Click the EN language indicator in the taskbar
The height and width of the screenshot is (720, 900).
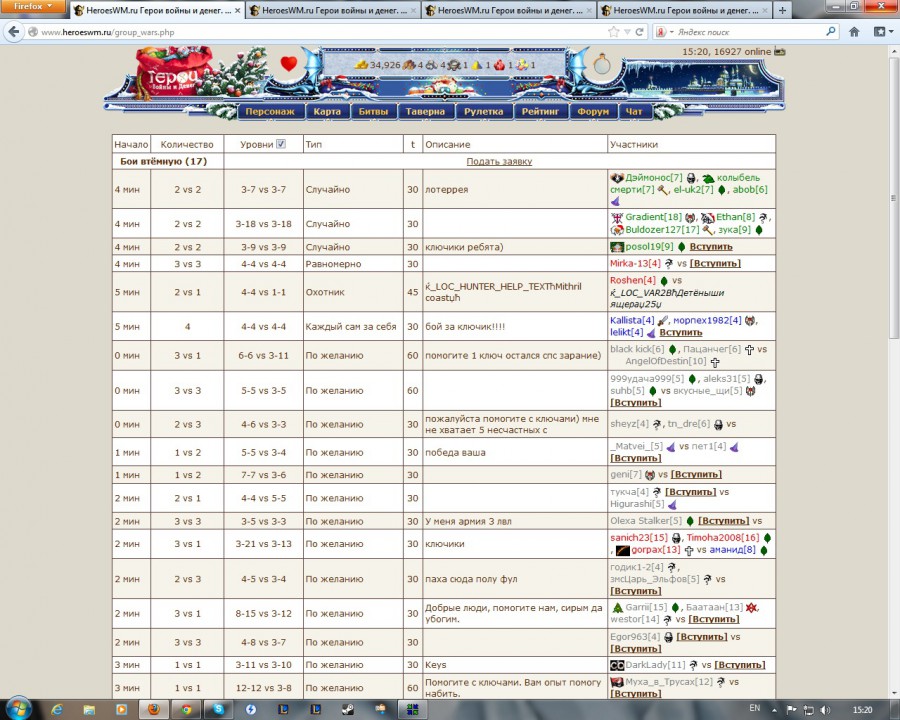pyautogui.click(x=754, y=709)
